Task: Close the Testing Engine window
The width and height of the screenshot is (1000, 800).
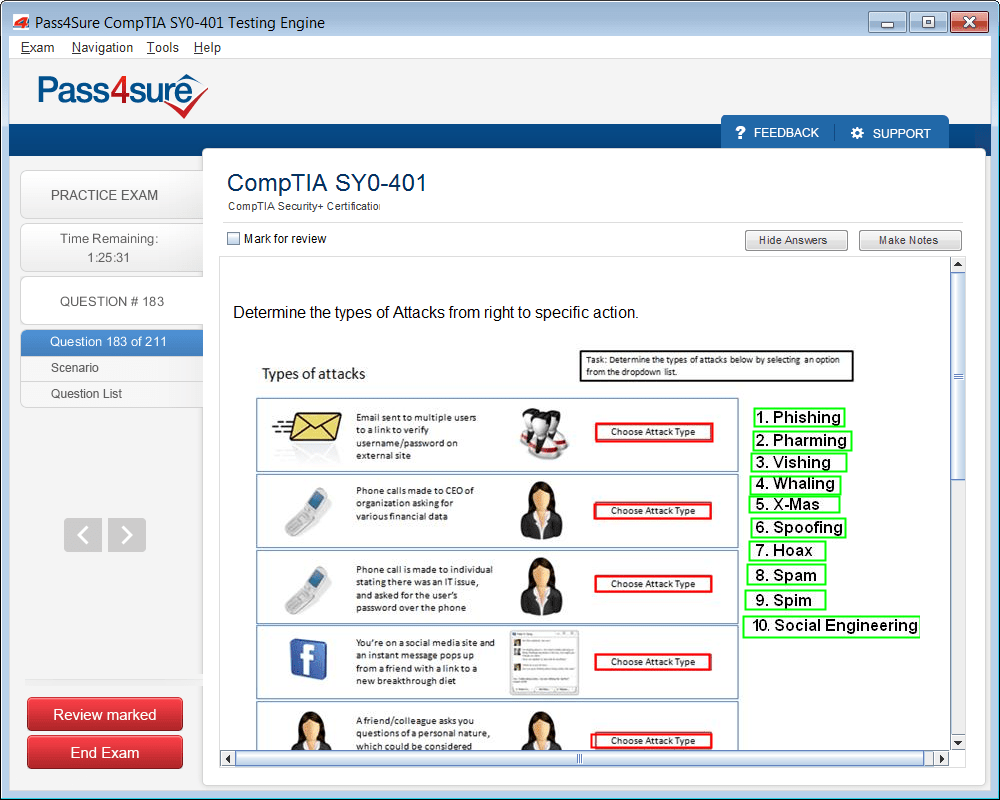Action: (x=969, y=22)
